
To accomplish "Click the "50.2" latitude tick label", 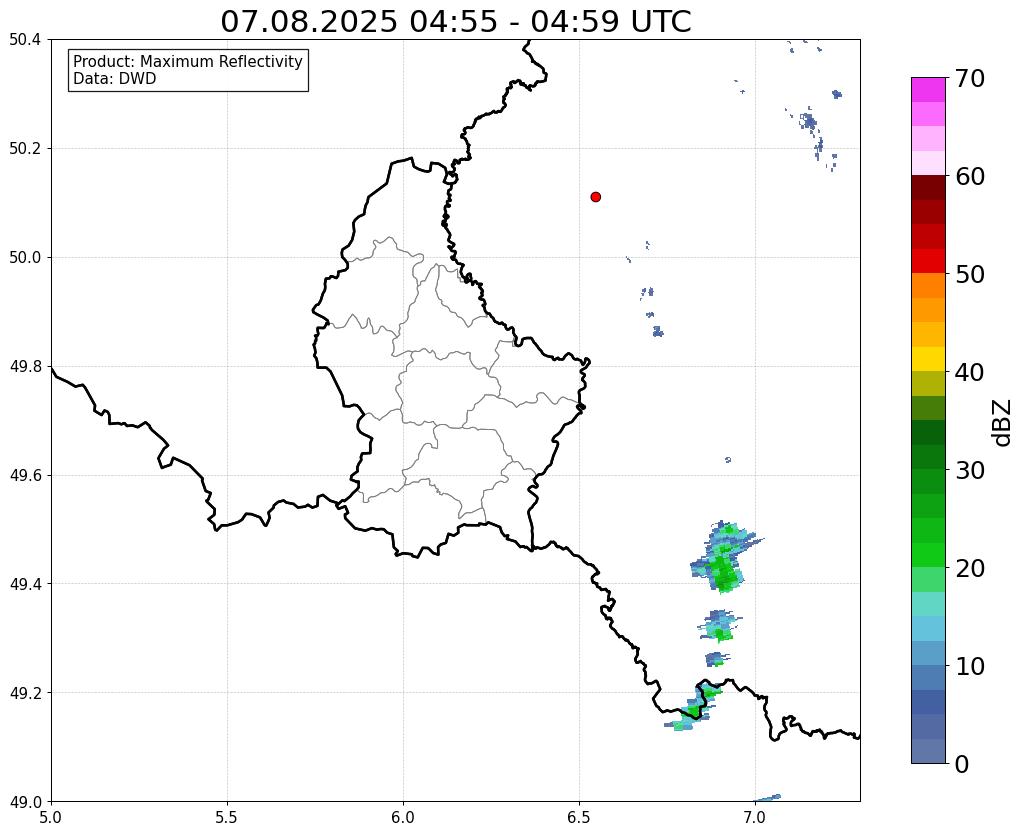I will click(x=25, y=148).
